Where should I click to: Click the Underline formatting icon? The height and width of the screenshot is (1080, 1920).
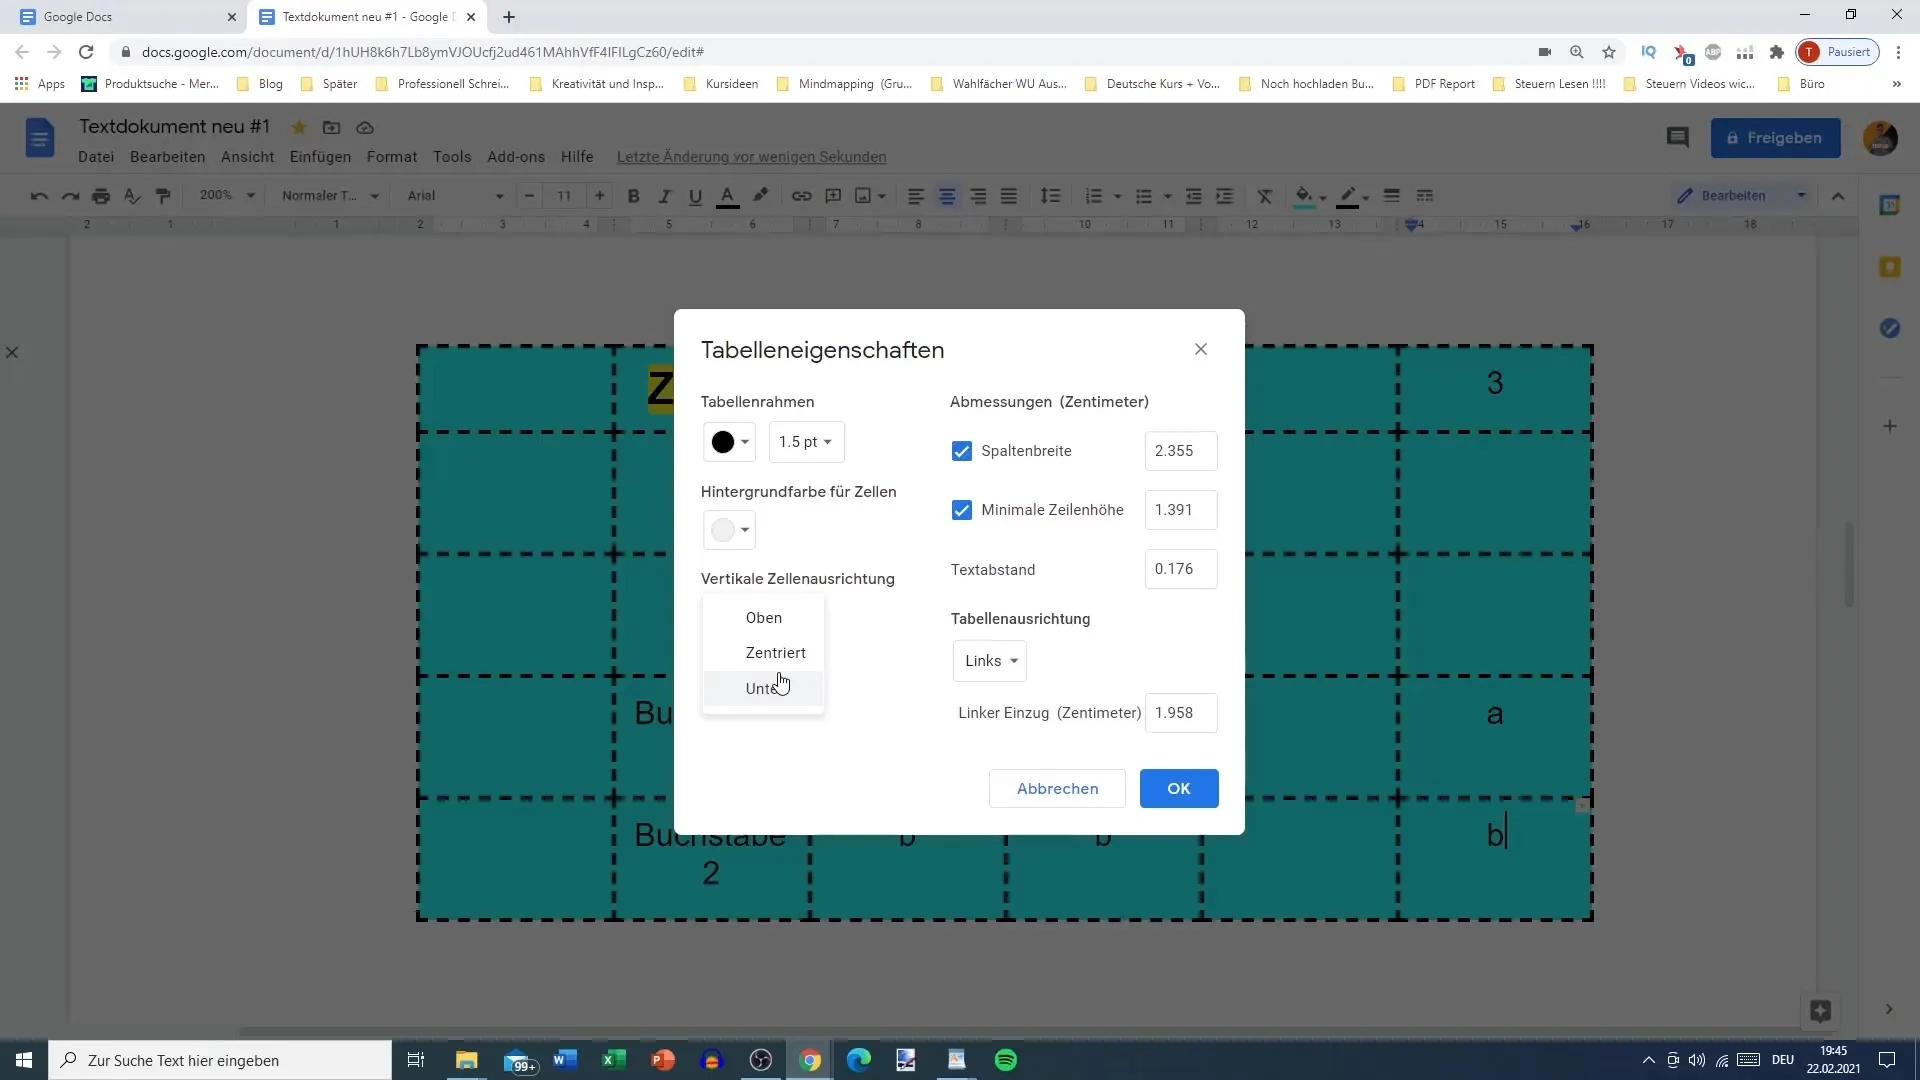click(695, 195)
